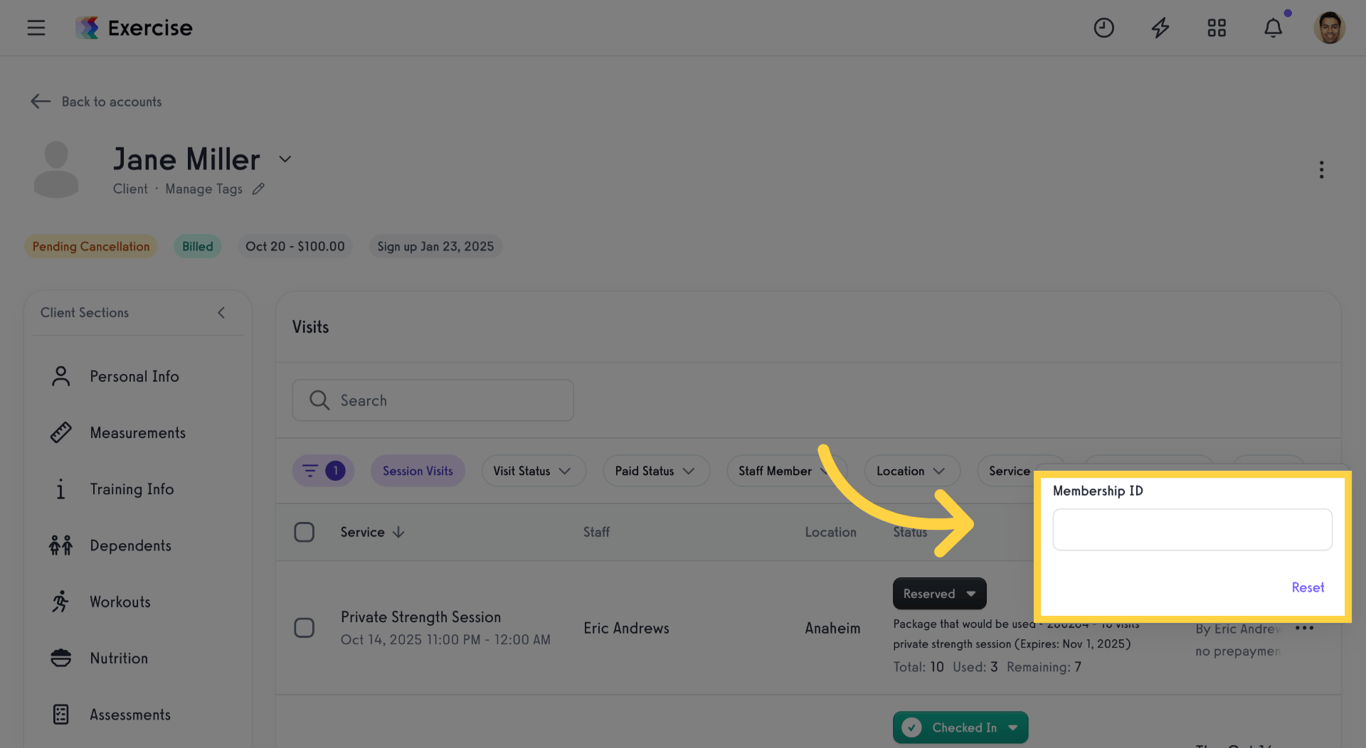1366x748 pixels.
Task: Open the apps grid icon
Action: [1216, 27]
